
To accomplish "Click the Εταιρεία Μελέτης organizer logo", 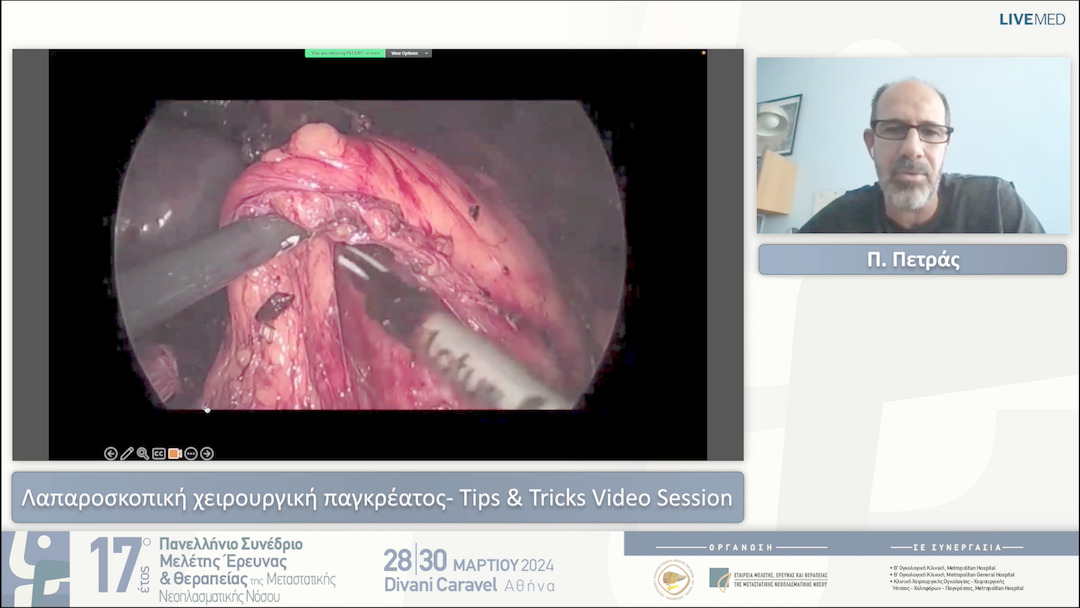I will click(767, 579).
